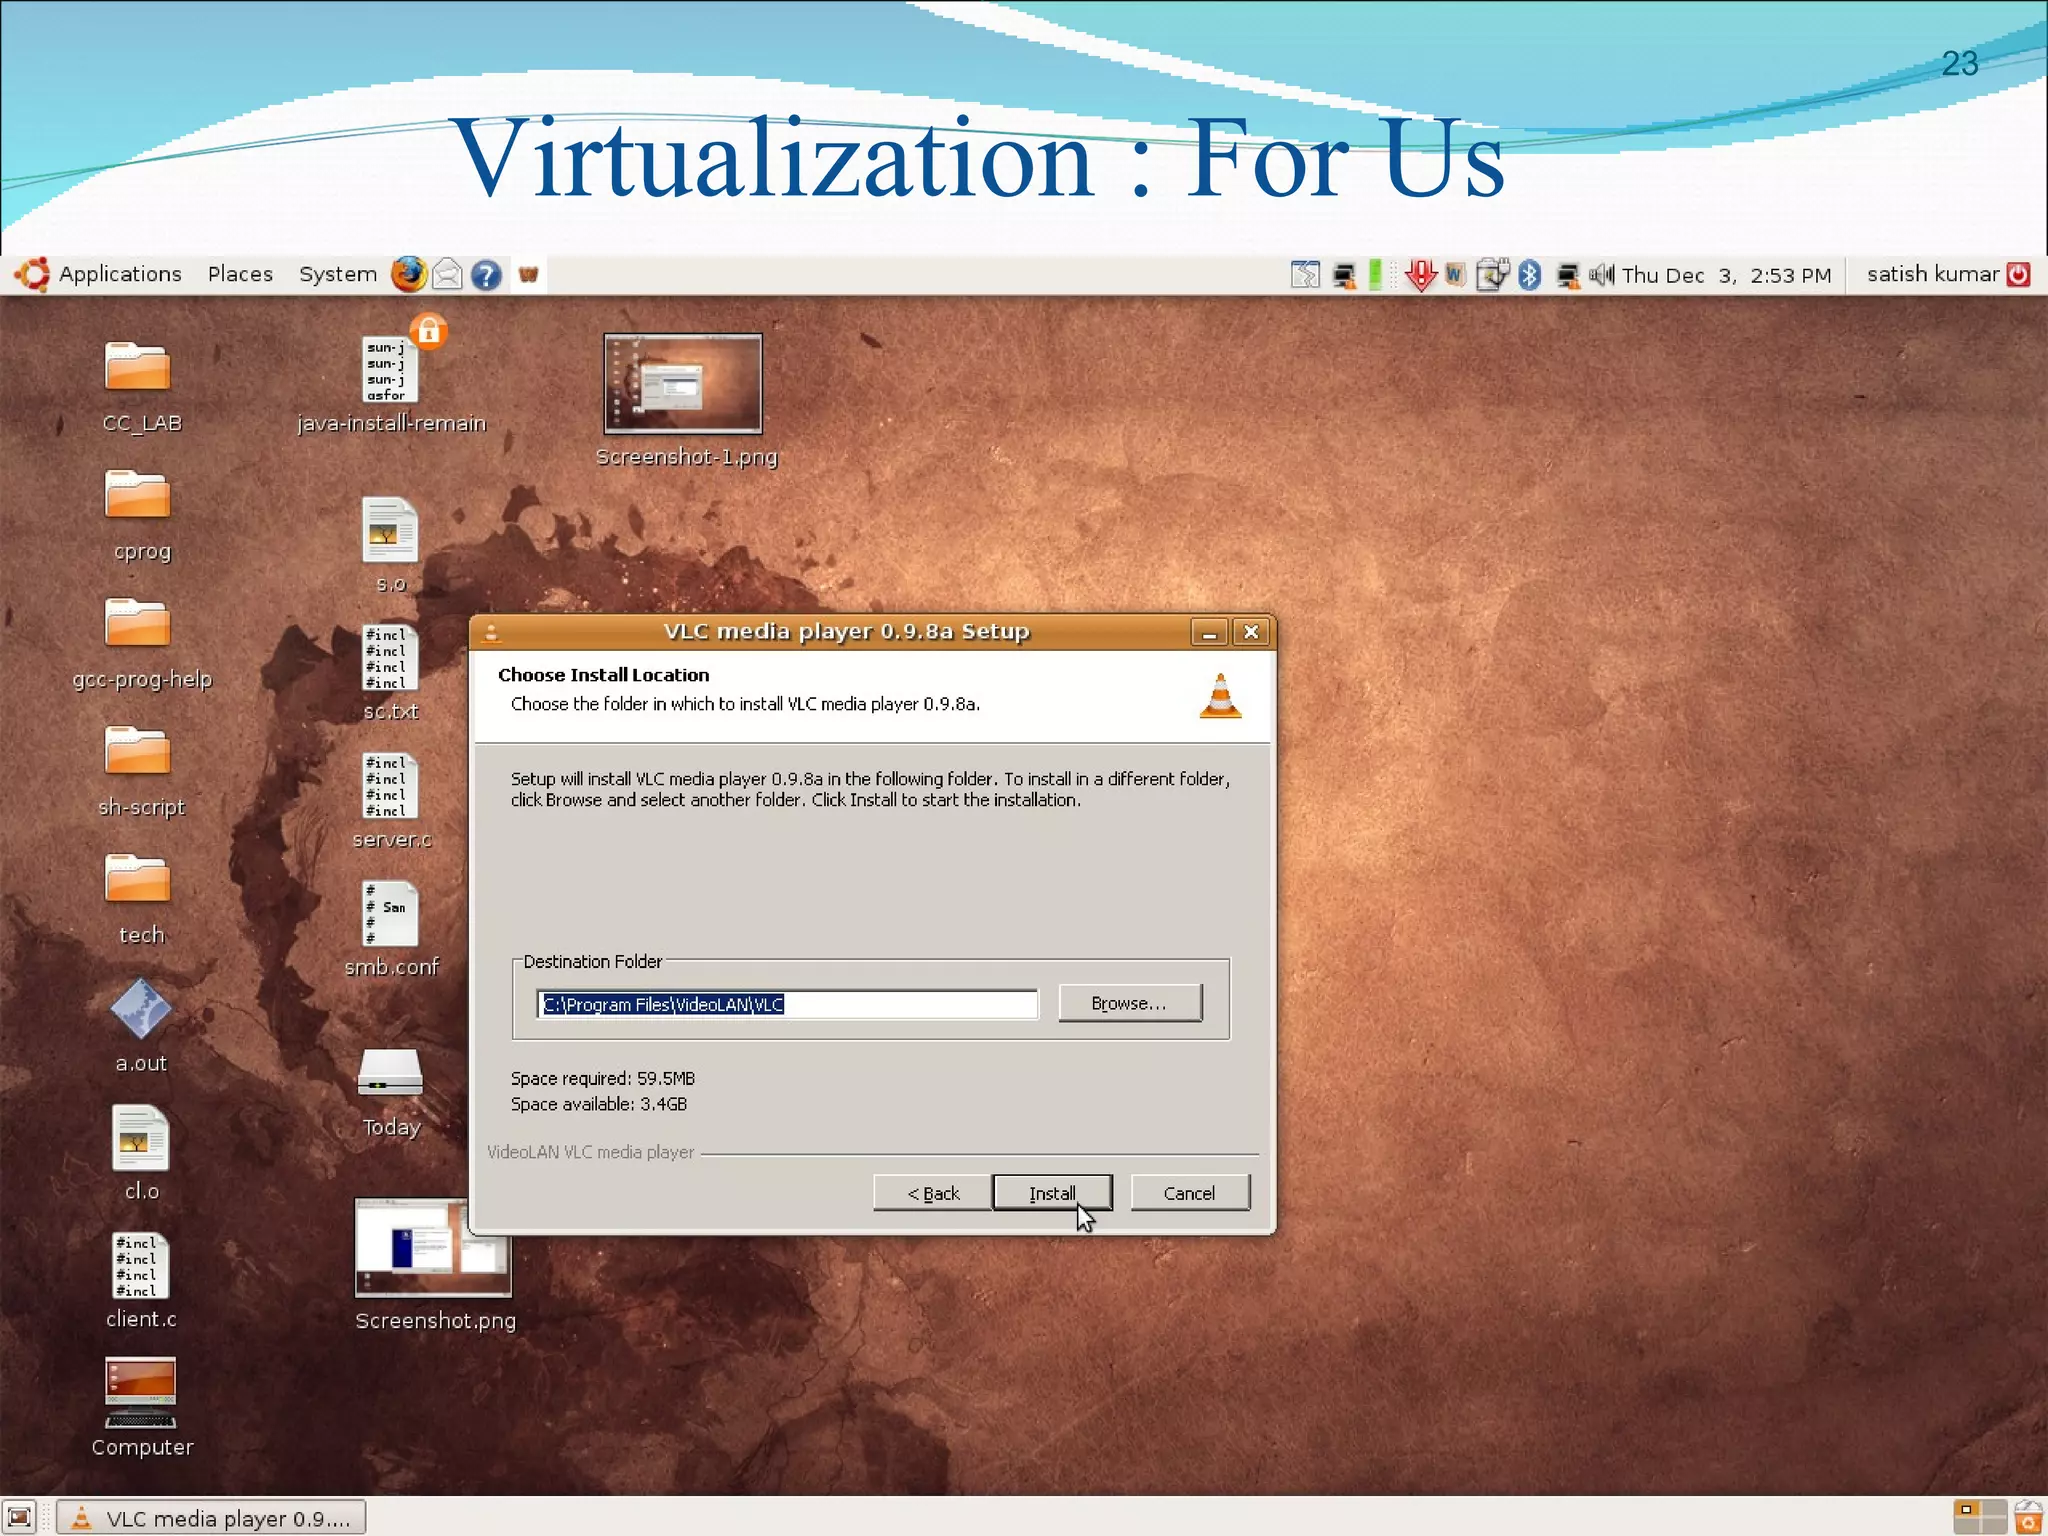Open the blue Help icon in panel
The width and height of the screenshot is (2048, 1536).
pos(486,275)
